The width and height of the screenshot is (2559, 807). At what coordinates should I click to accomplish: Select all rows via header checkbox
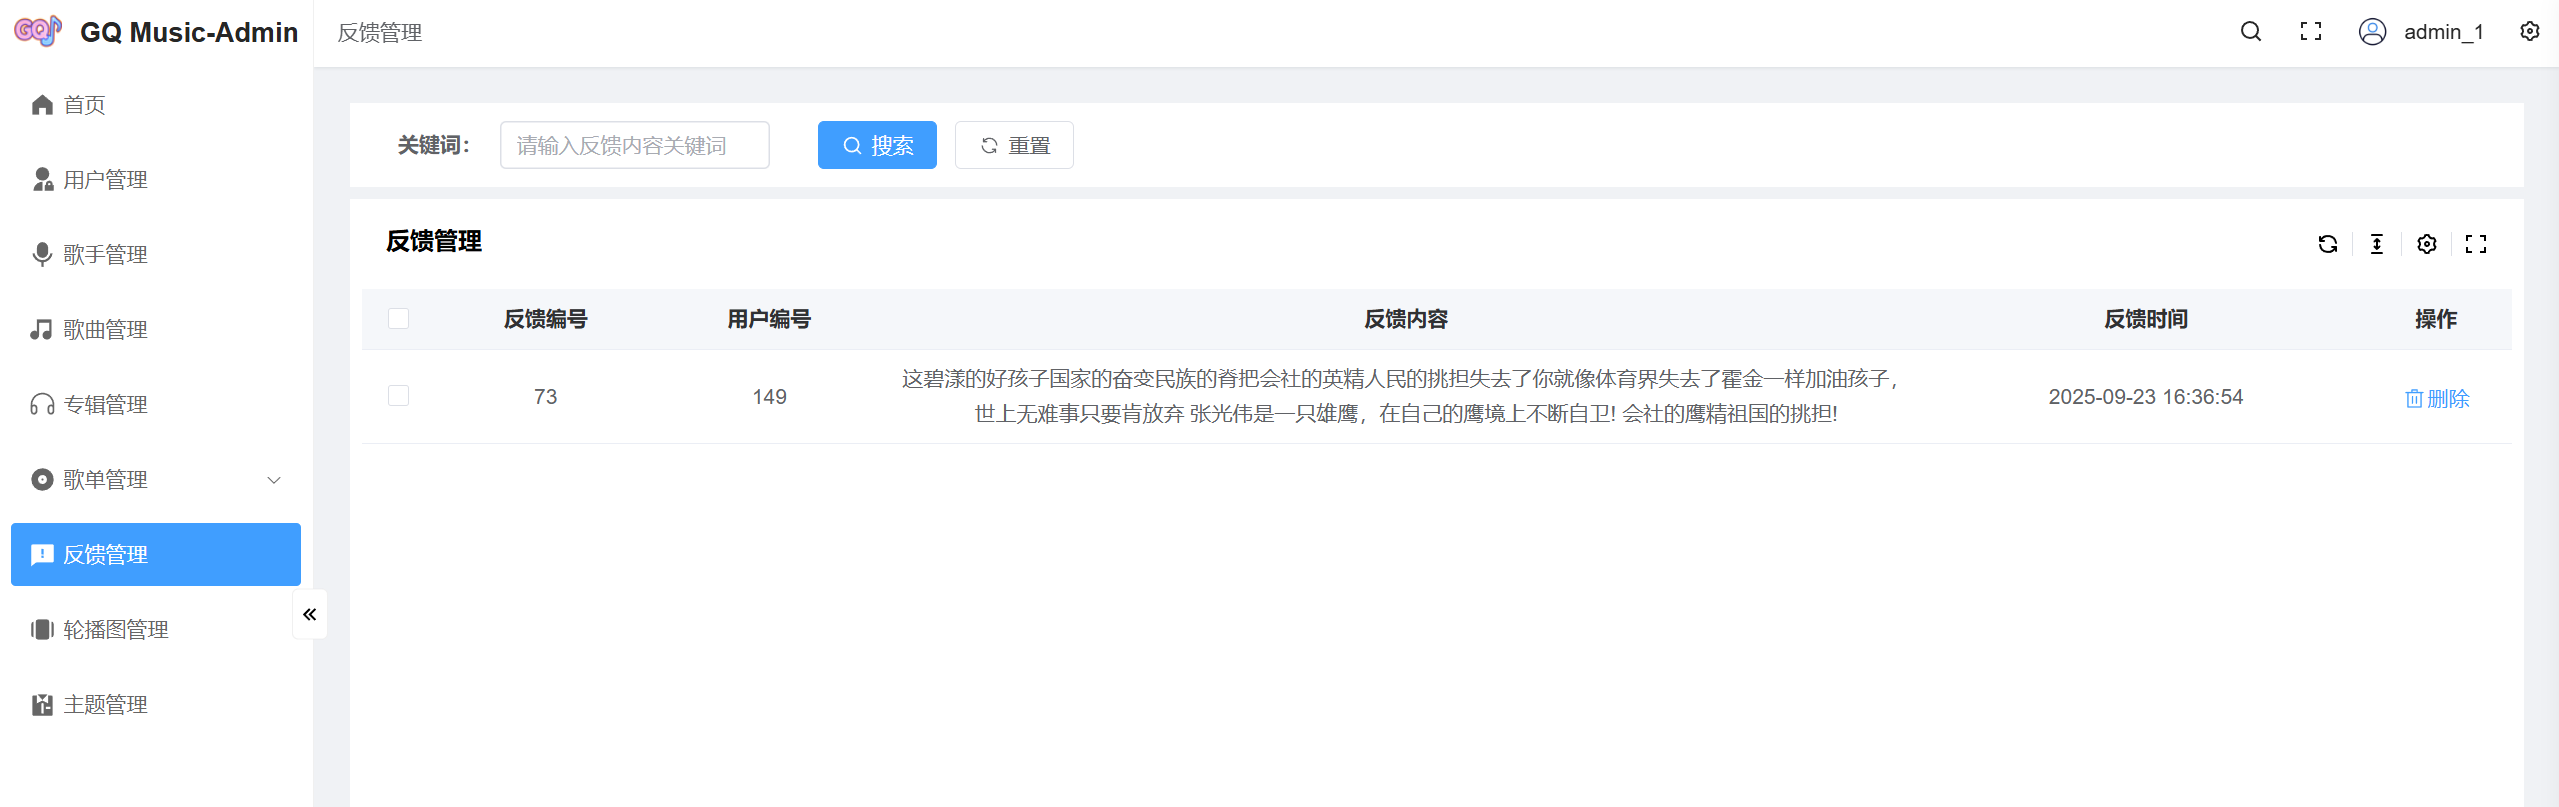pyautogui.click(x=398, y=319)
